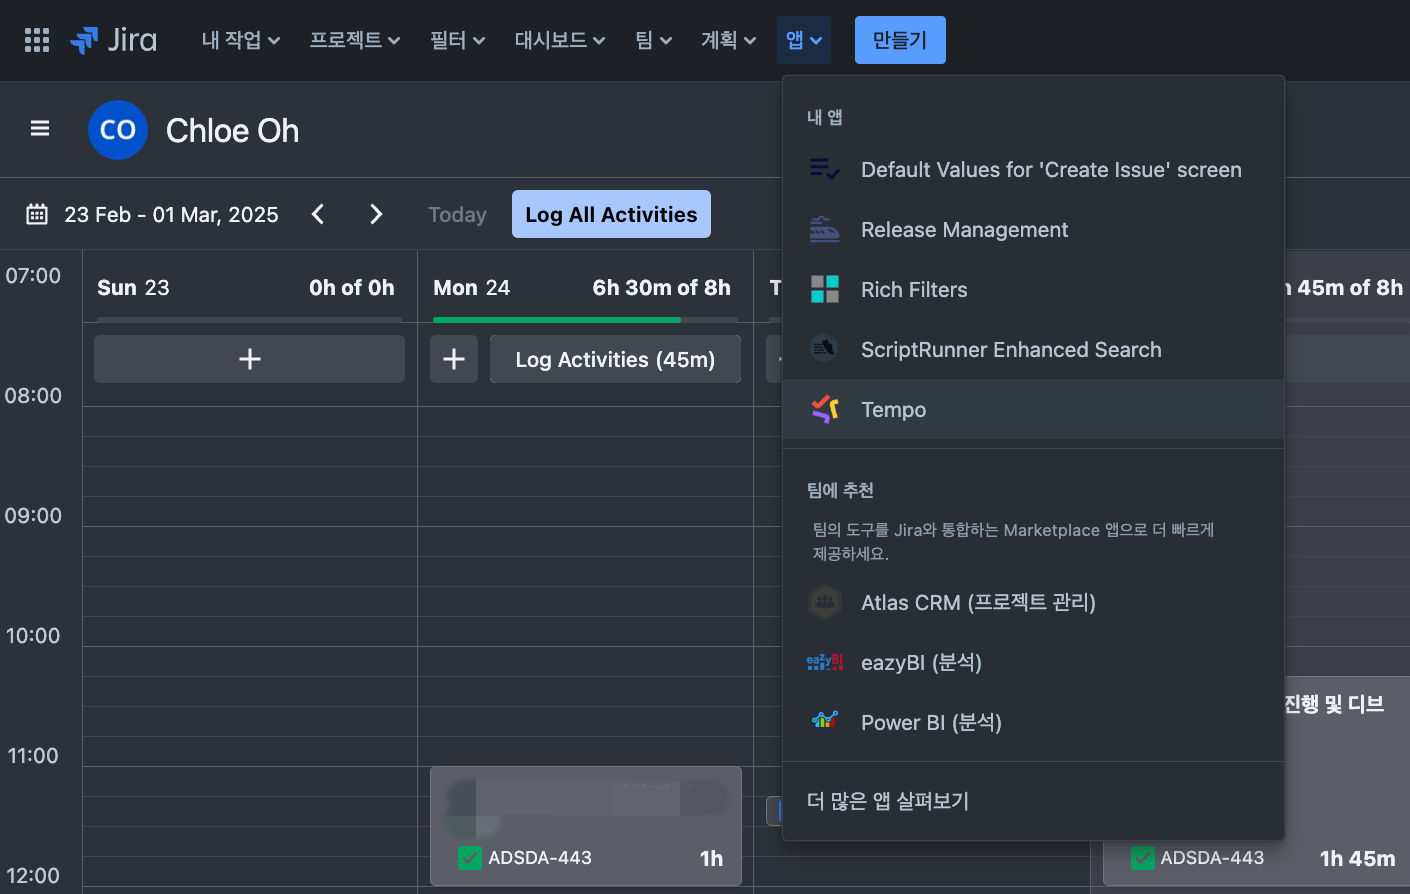Click the Rich Filters app icon
Viewport: 1410px width, 894px height.
[x=825, y=290]
